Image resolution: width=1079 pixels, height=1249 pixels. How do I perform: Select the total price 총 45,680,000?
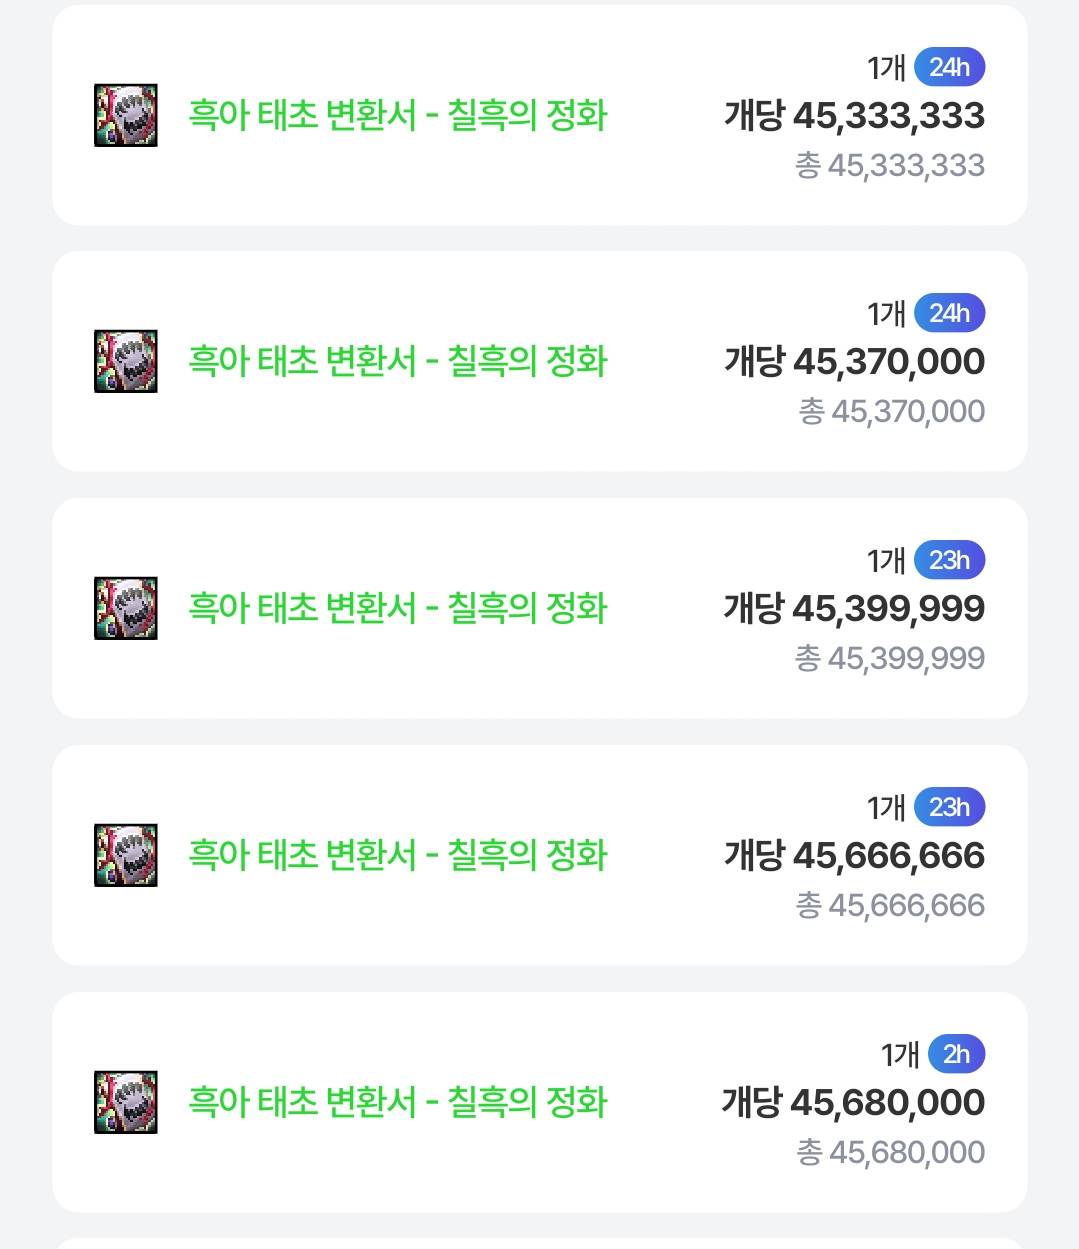pos(891,1152)
